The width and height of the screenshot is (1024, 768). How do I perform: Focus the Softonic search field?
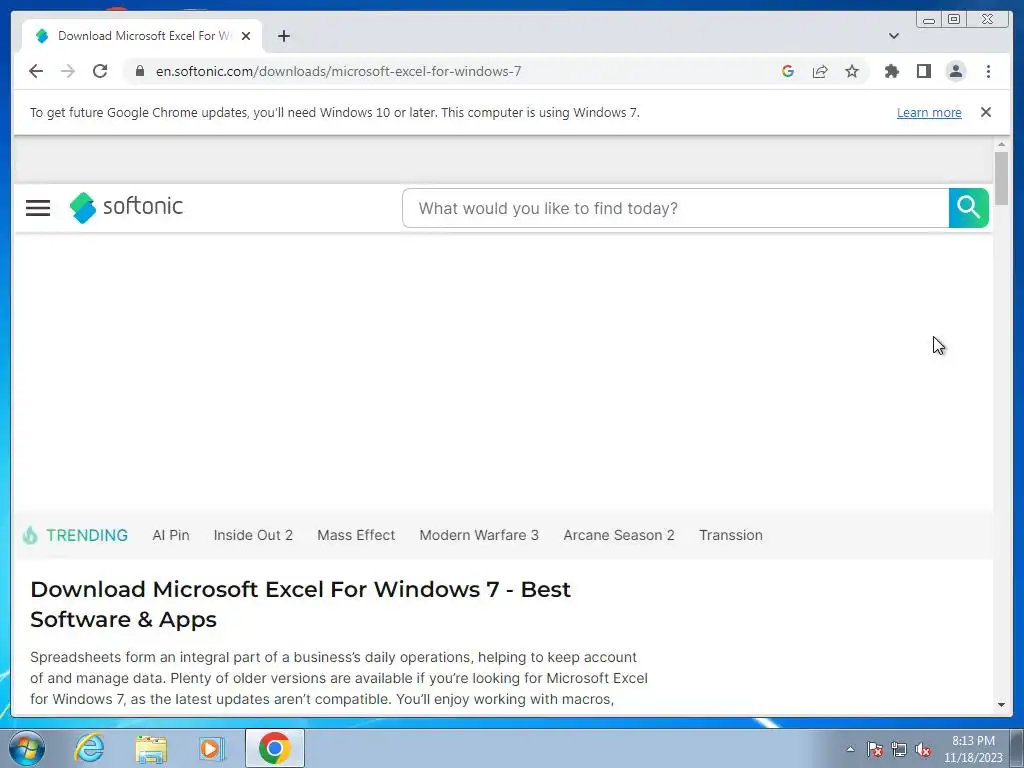coord(675,208)
